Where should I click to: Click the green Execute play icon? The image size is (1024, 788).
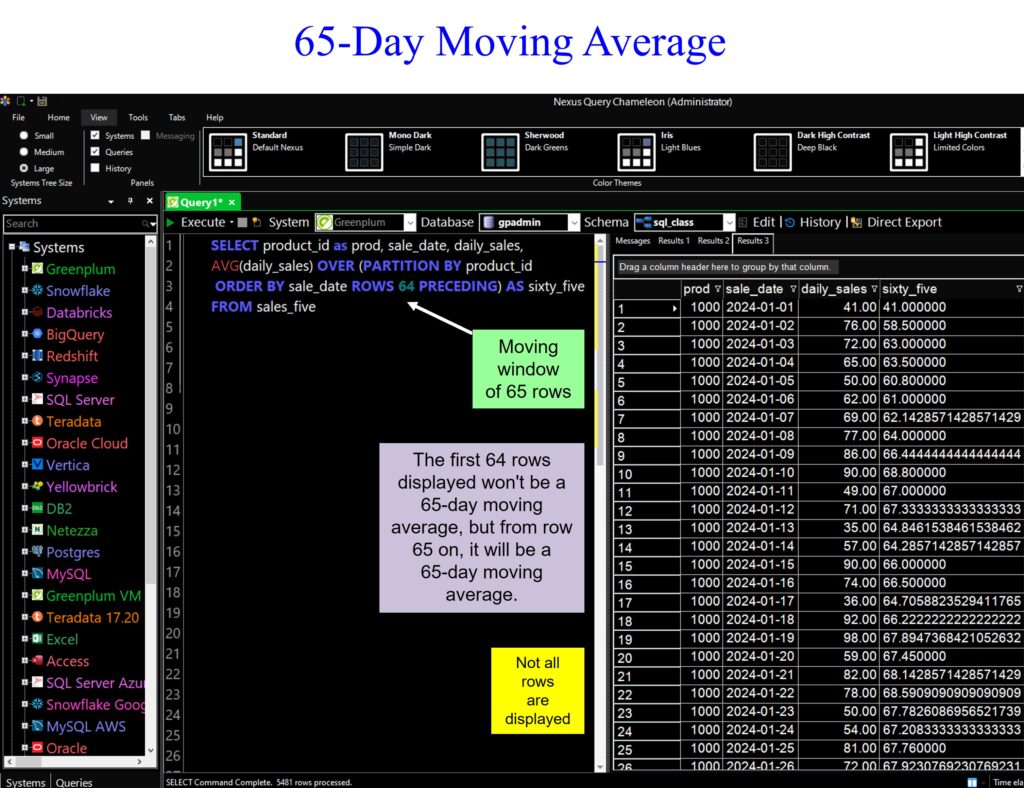pos(171,223)
